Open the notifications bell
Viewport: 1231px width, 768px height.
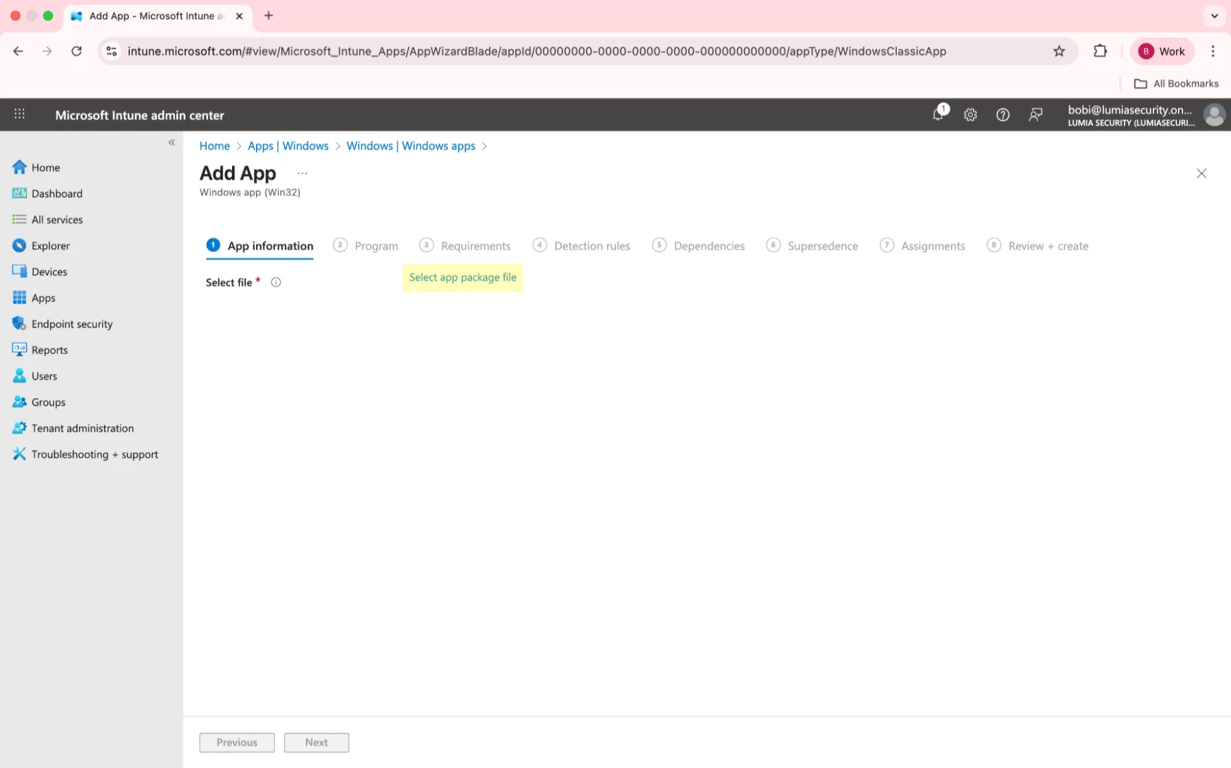(939, 114)
